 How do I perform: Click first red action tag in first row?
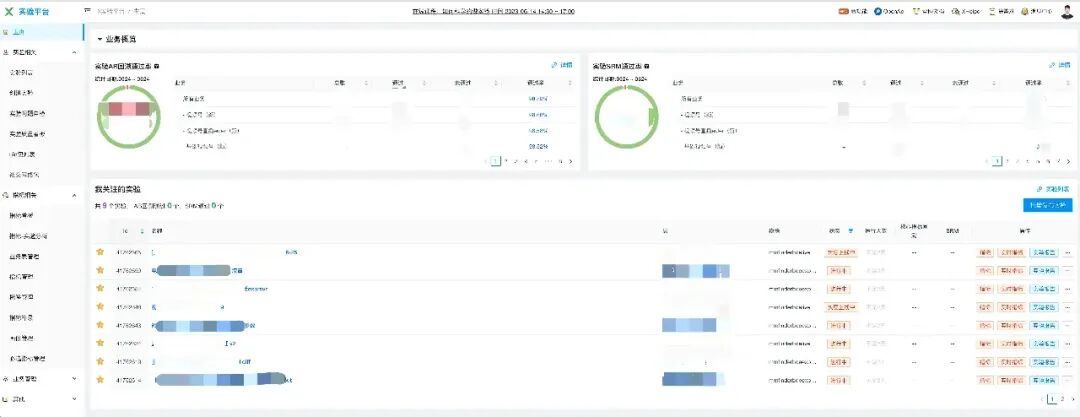pyautogui.click(x=984, y=252)
